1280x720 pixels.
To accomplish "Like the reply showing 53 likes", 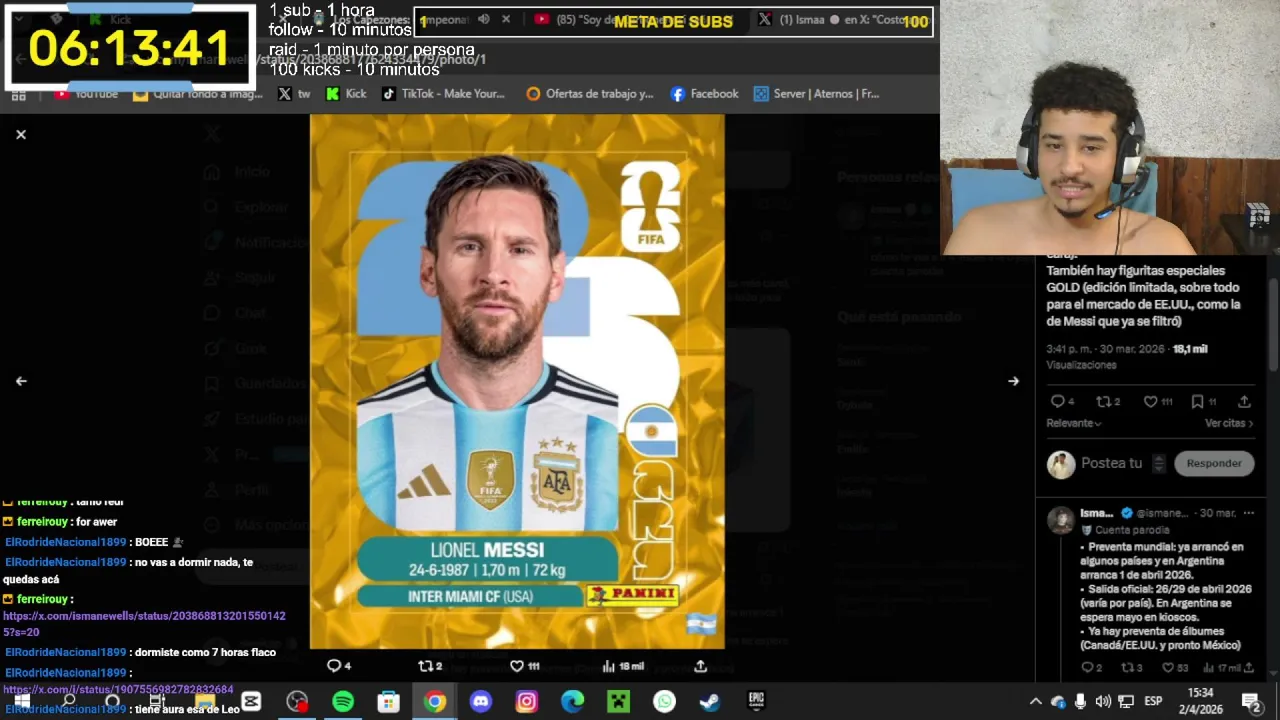I will (x=1168, y=668).
